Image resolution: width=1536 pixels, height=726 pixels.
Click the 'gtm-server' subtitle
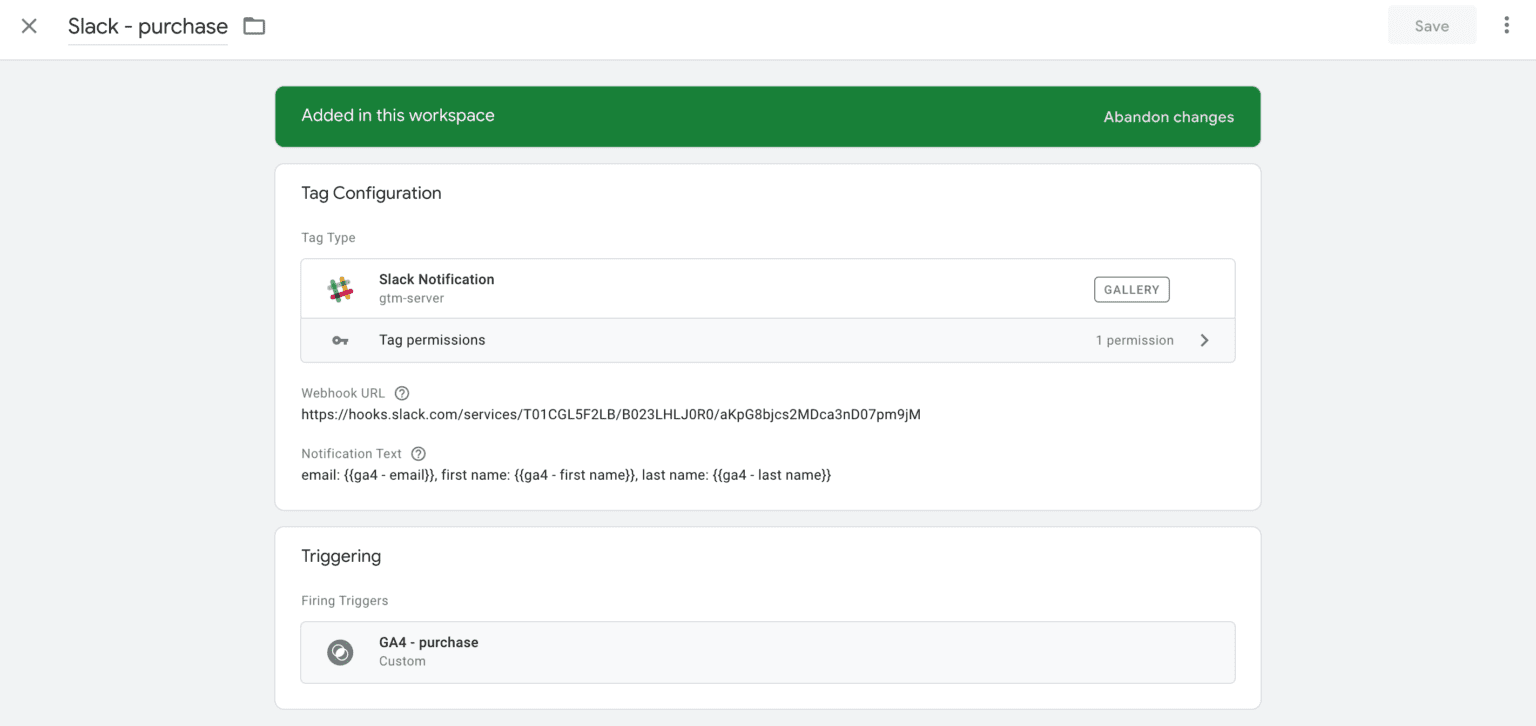[x=411, y=298]
